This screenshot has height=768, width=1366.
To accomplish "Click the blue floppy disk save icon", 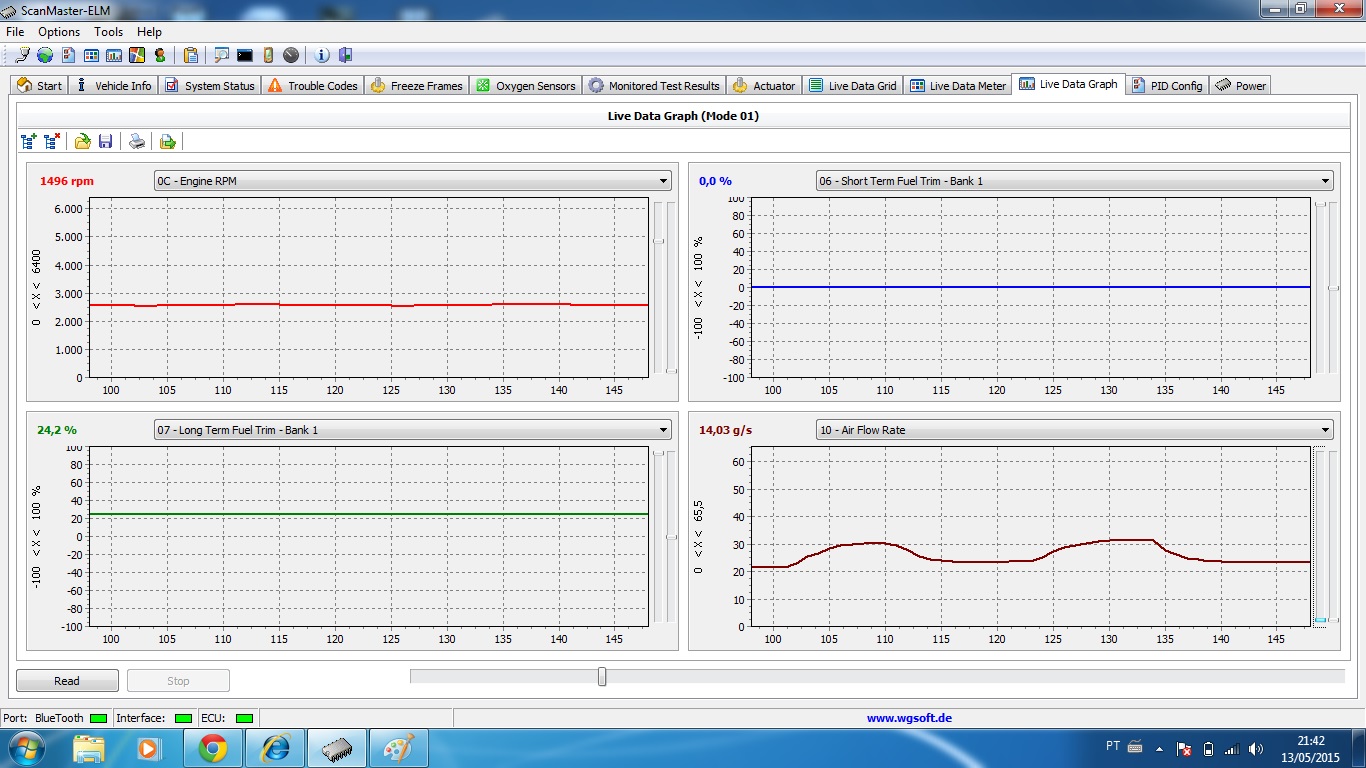I will pos(105,142).
